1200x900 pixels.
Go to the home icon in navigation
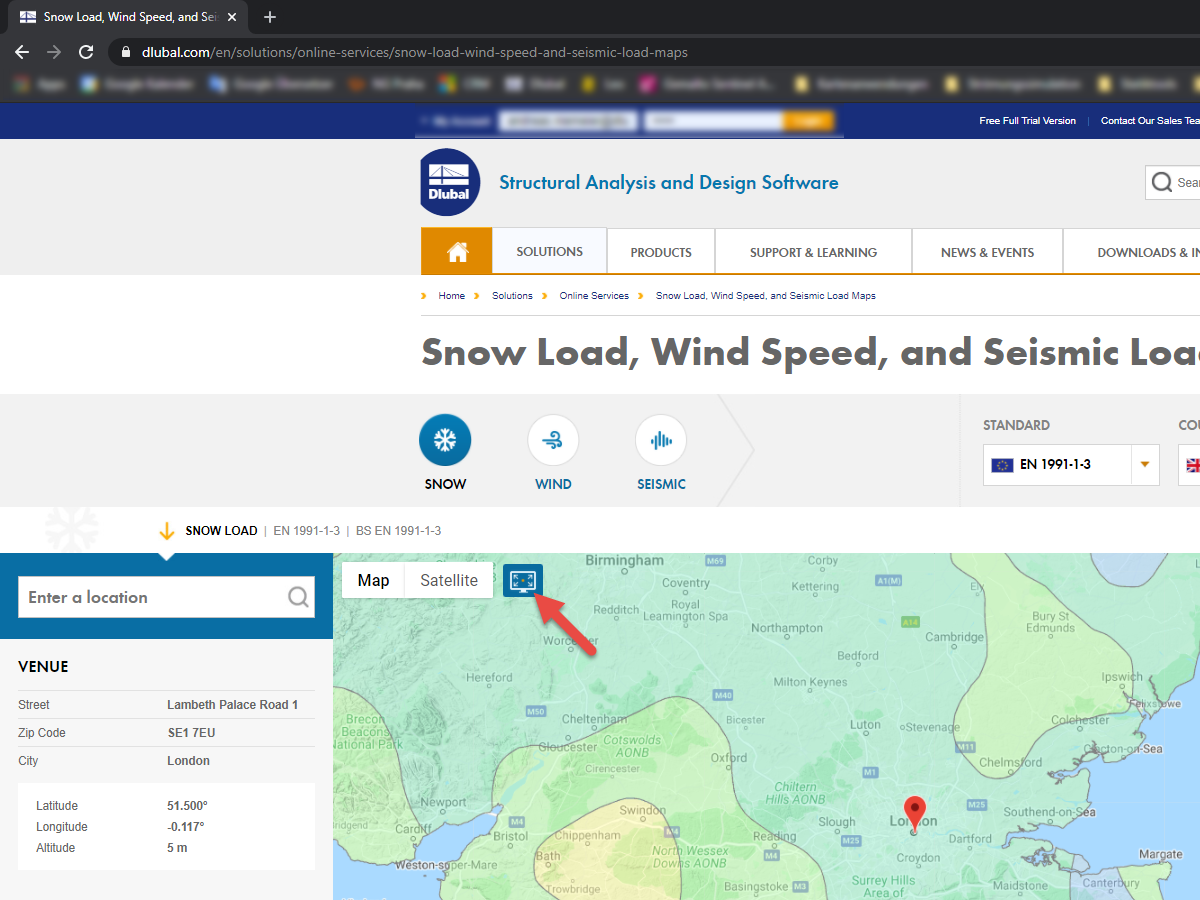tap(457, 252)
